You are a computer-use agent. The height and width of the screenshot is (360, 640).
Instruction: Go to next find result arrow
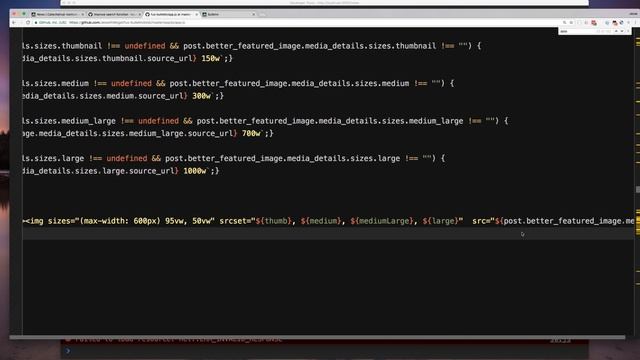(x=622, y=31)
